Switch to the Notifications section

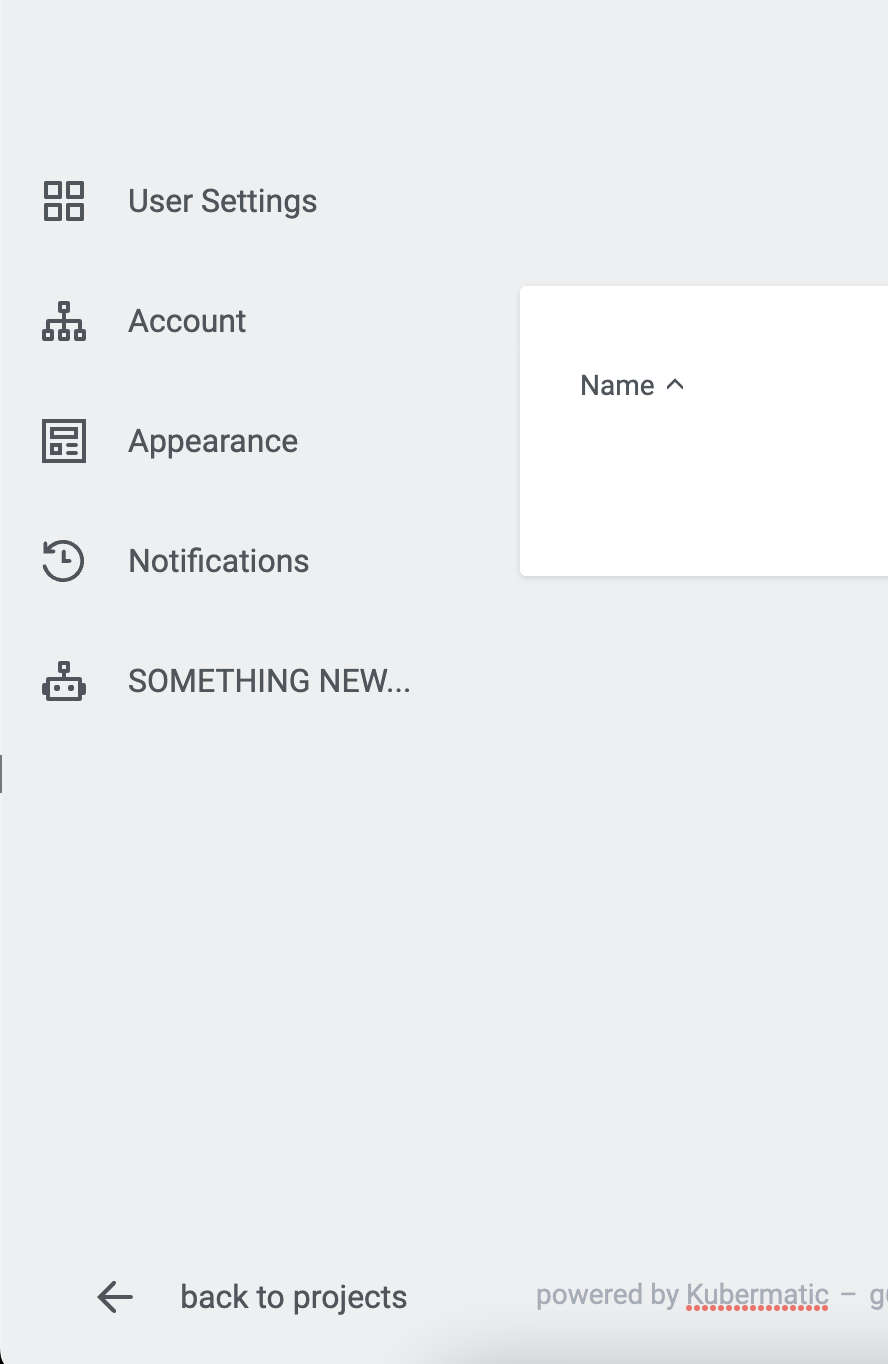pos(218,561)
